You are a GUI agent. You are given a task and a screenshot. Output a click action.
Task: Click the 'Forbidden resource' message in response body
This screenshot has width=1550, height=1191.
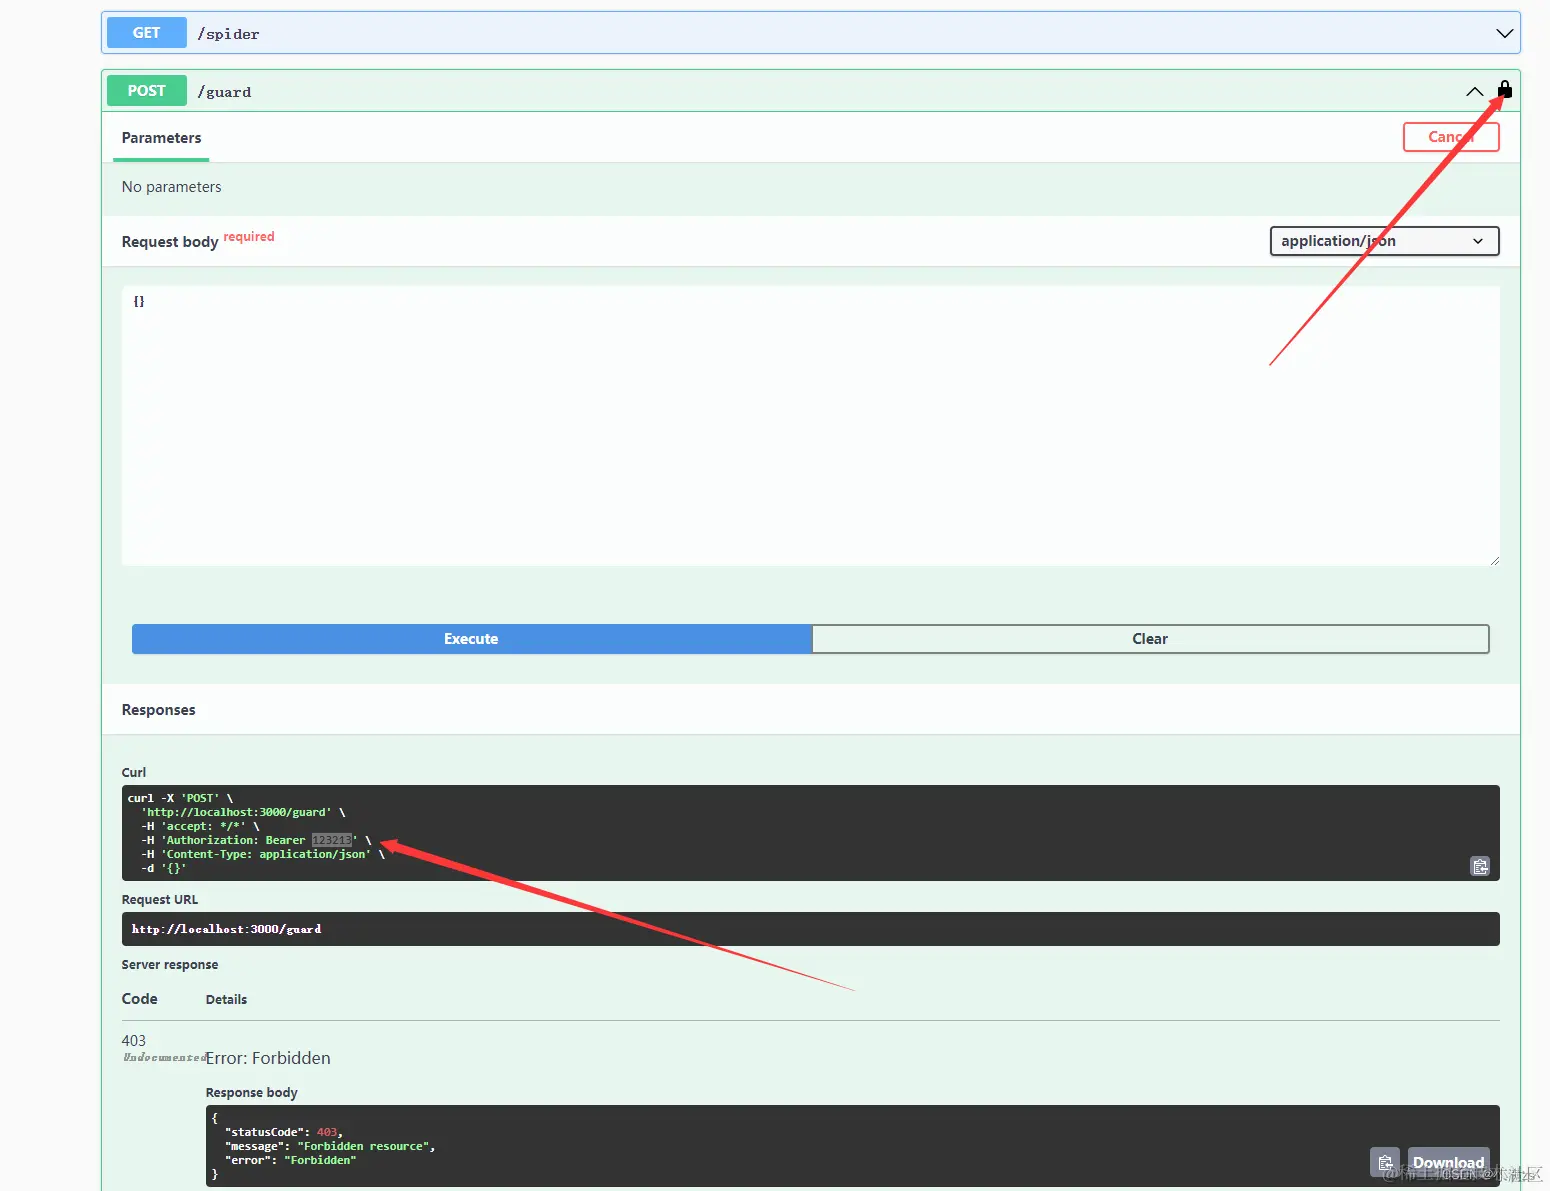pyautogui.click(x=366, y=1146)
